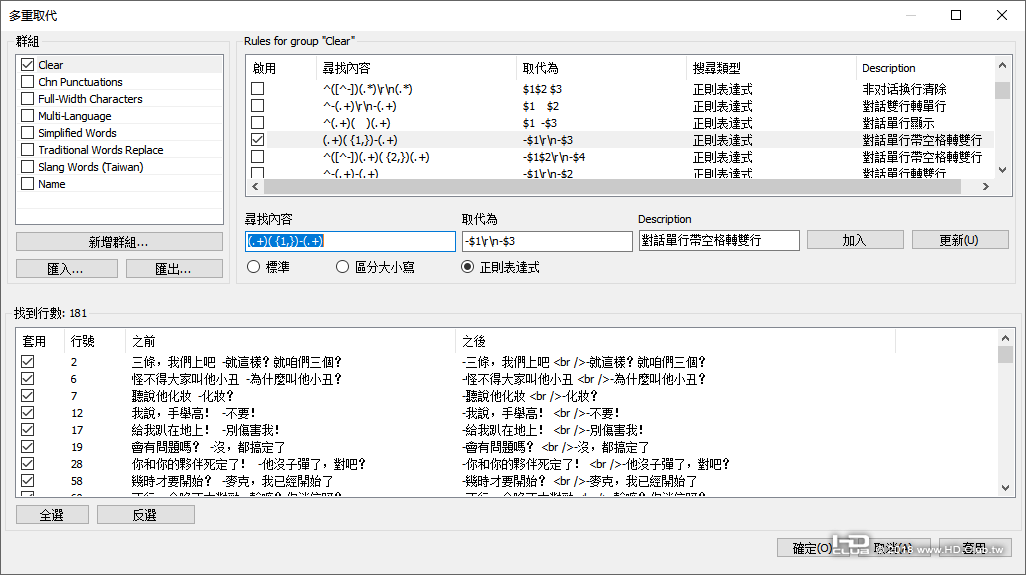Maximize the 多重取代 window

click(x=956, y=15)
